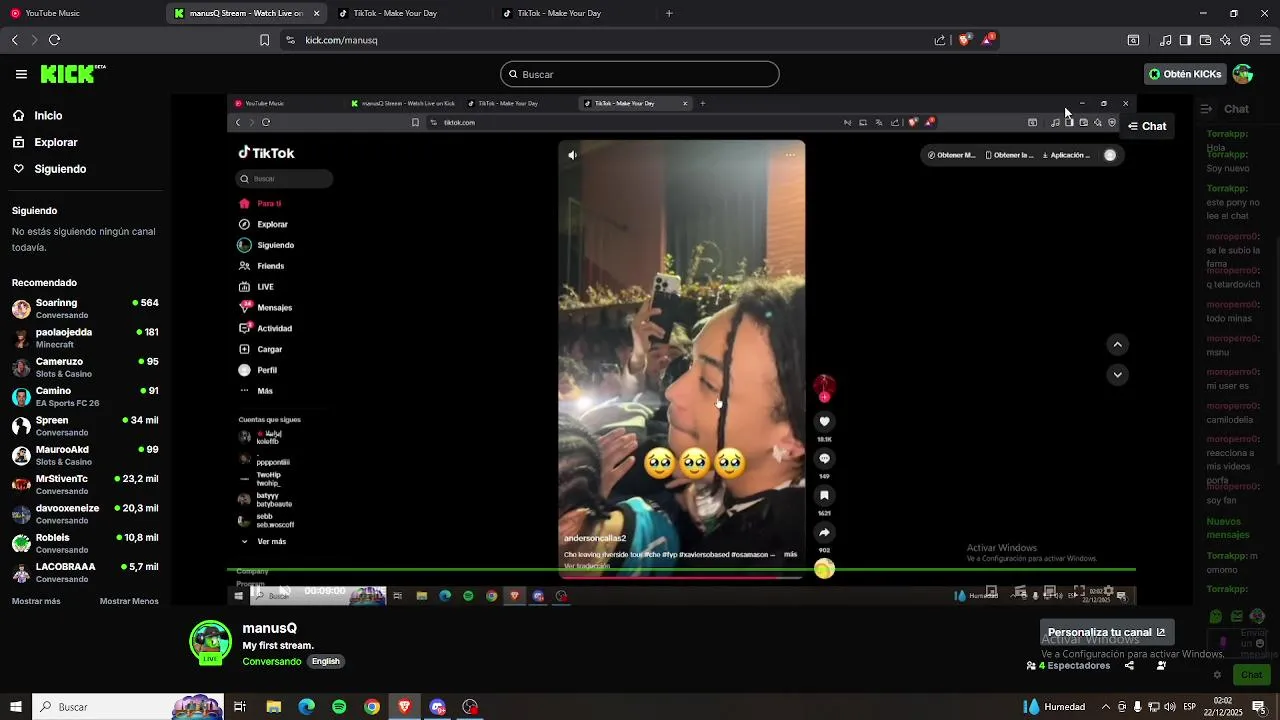Open the Brave Wallet icon

point(1205,40)
